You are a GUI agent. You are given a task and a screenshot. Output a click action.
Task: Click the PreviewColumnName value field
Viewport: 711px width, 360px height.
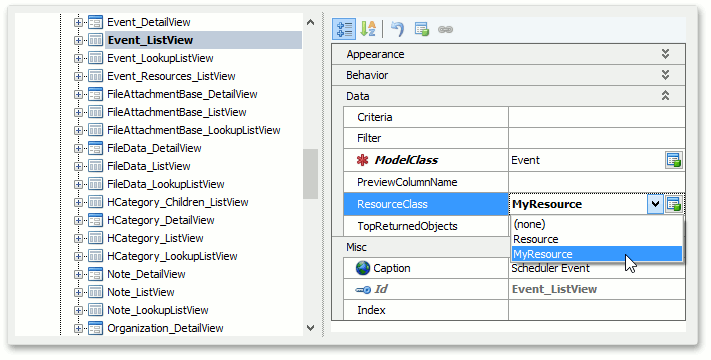pyautogui.click(x=597, y=182)
